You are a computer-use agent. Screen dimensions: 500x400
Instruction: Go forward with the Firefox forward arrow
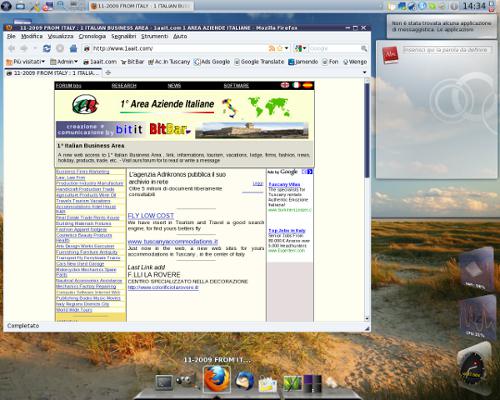(24, 49)
